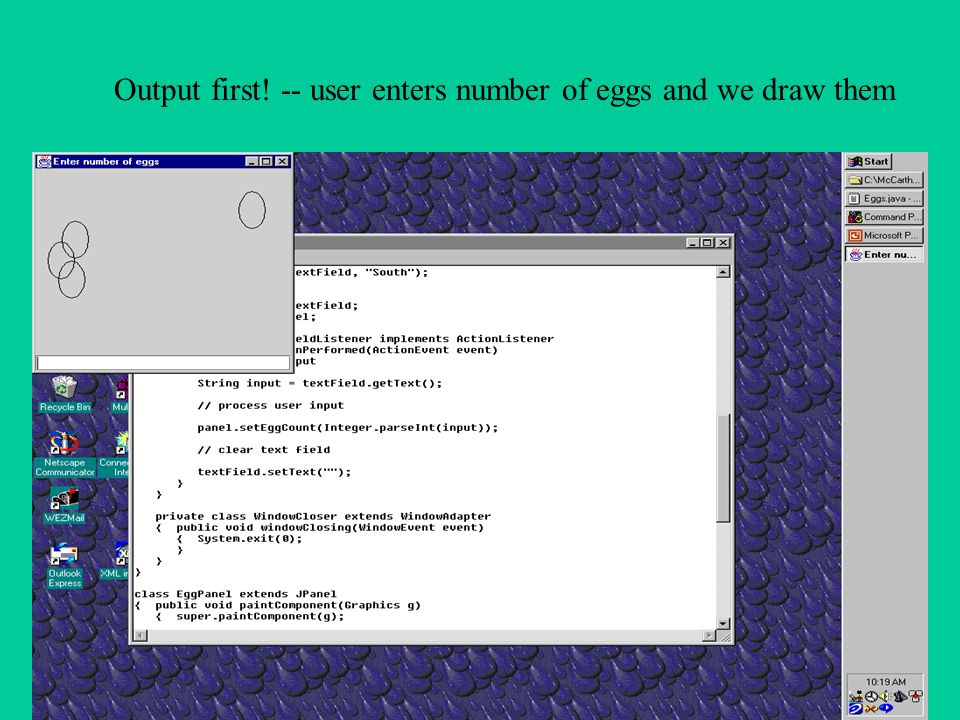Switch to the Microsoft P... taskbar button
960x720 pixels.
click(884, 235)
